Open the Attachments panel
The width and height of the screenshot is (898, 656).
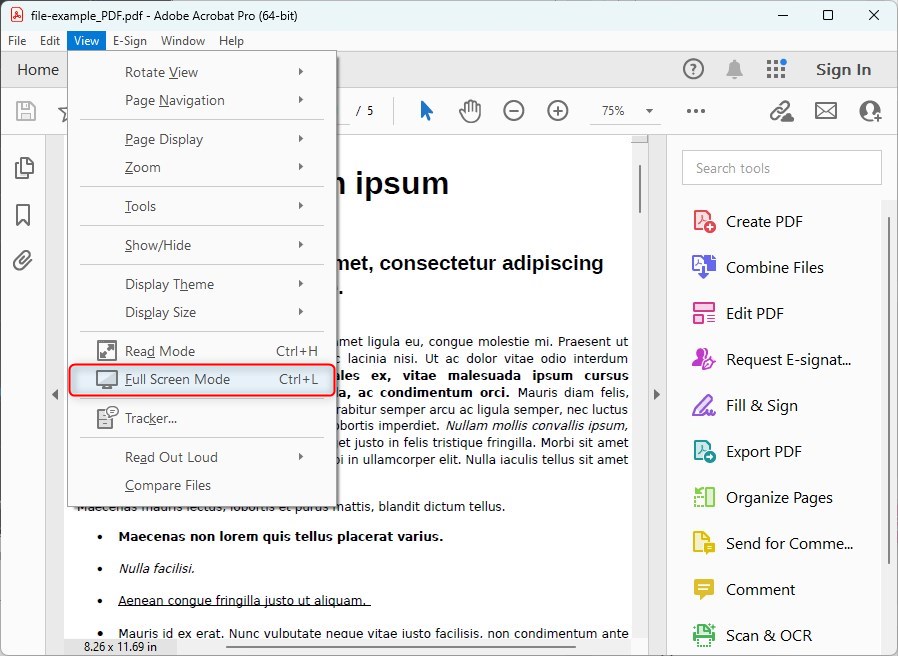(x=24, y=260)
